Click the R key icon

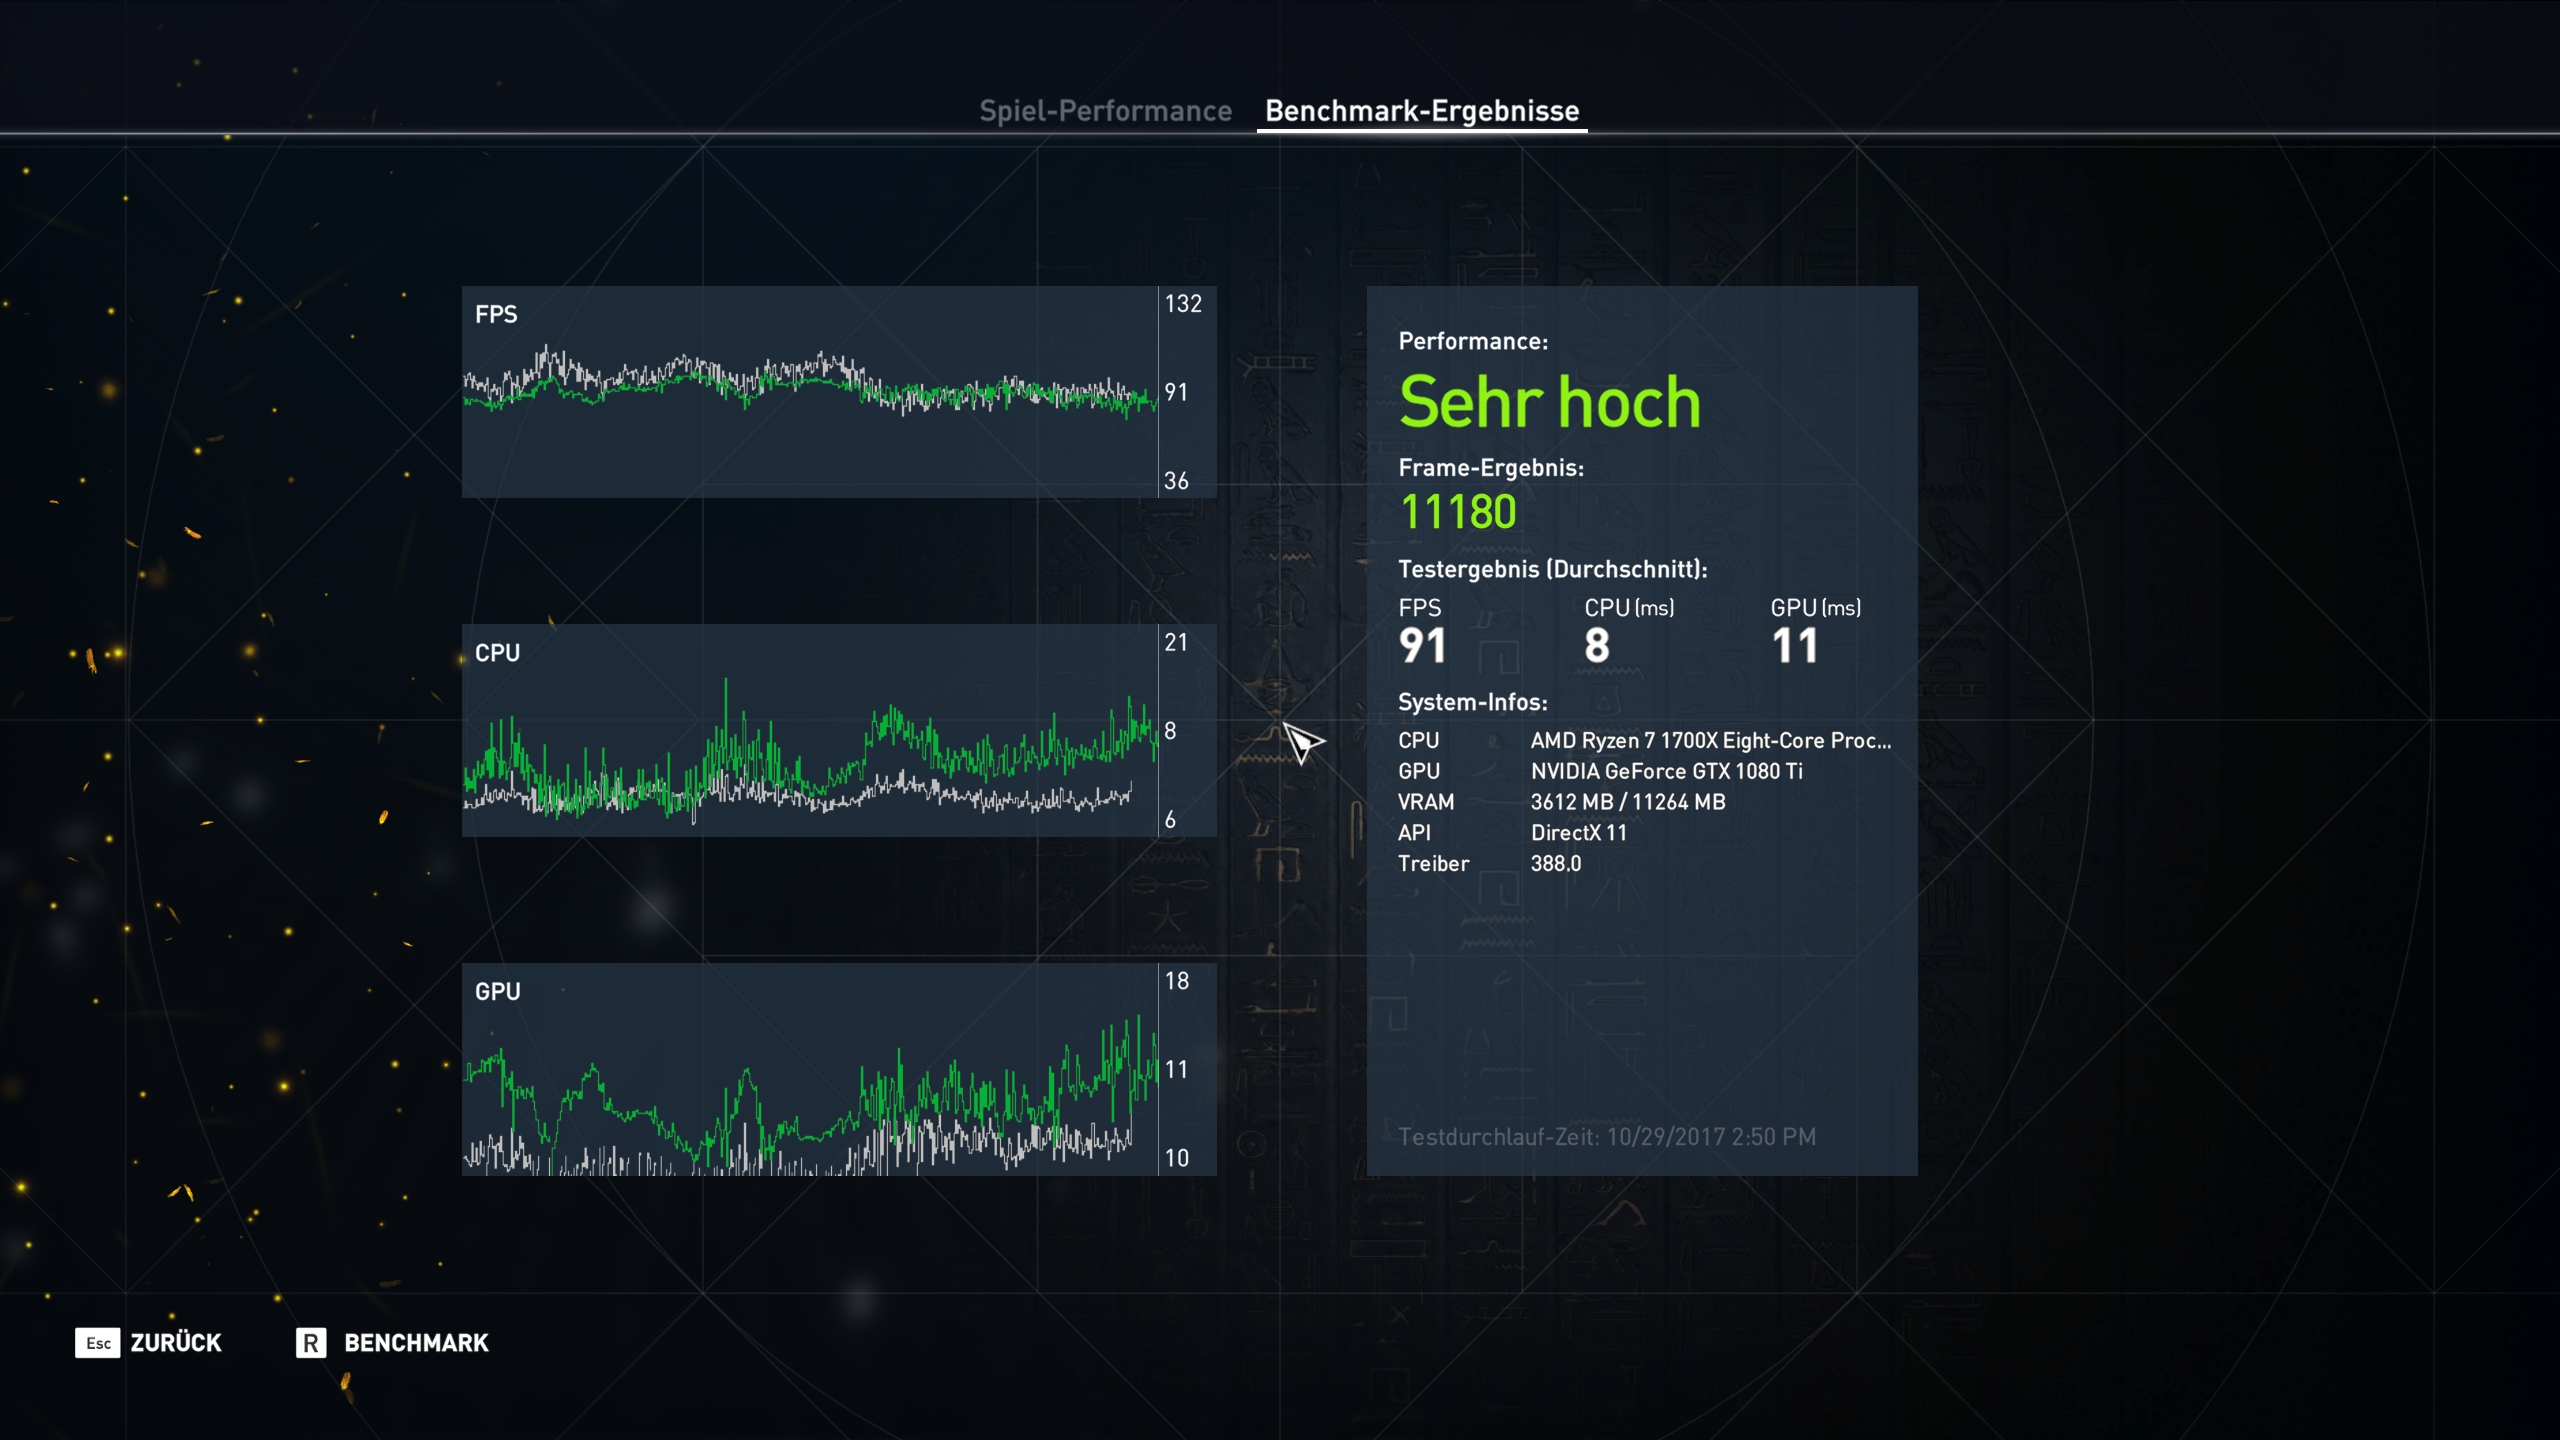click(310, 1342)
